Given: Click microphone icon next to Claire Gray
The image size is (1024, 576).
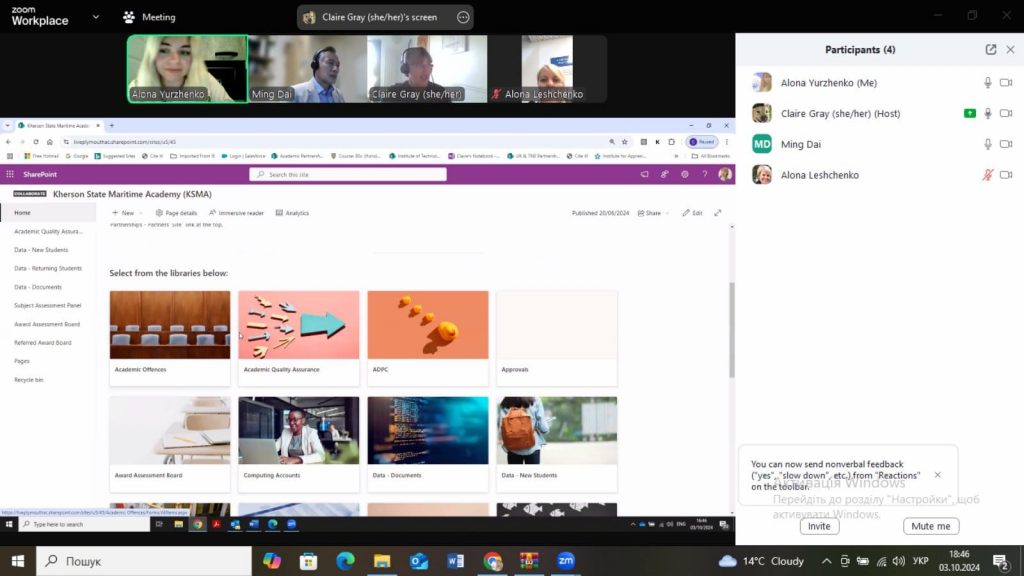Looking at the screenshot, I should tap(988, 114).
